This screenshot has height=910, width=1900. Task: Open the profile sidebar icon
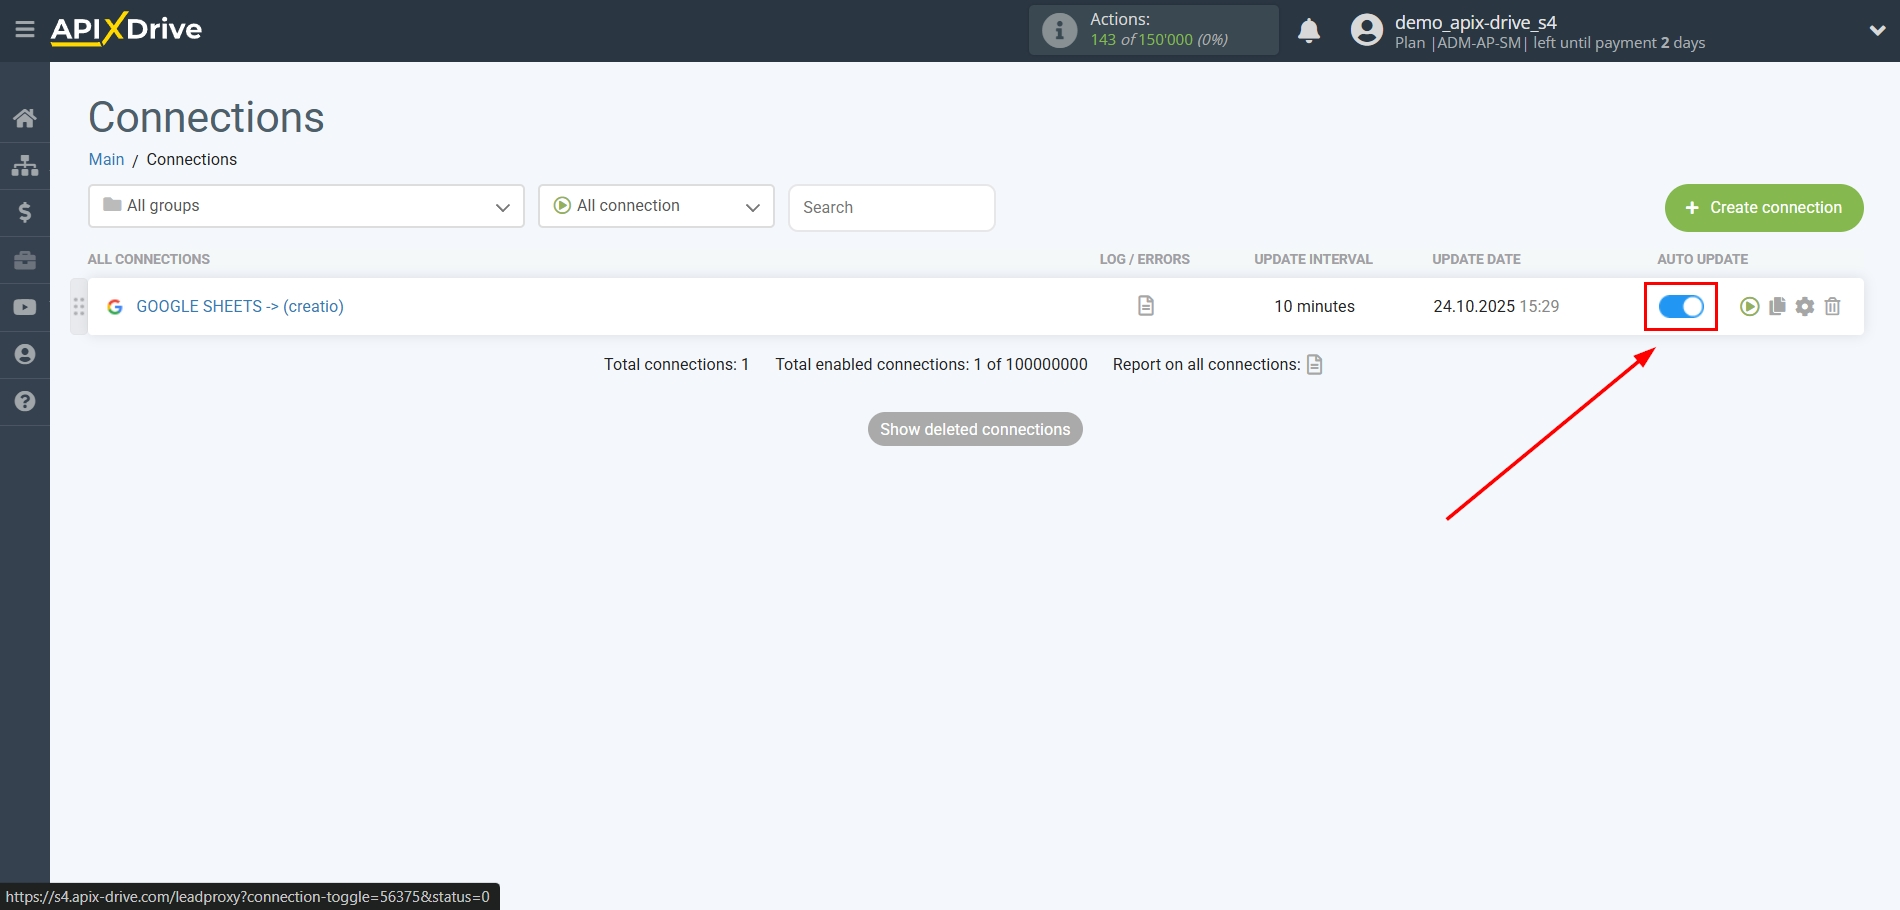(x=25, y=354)
